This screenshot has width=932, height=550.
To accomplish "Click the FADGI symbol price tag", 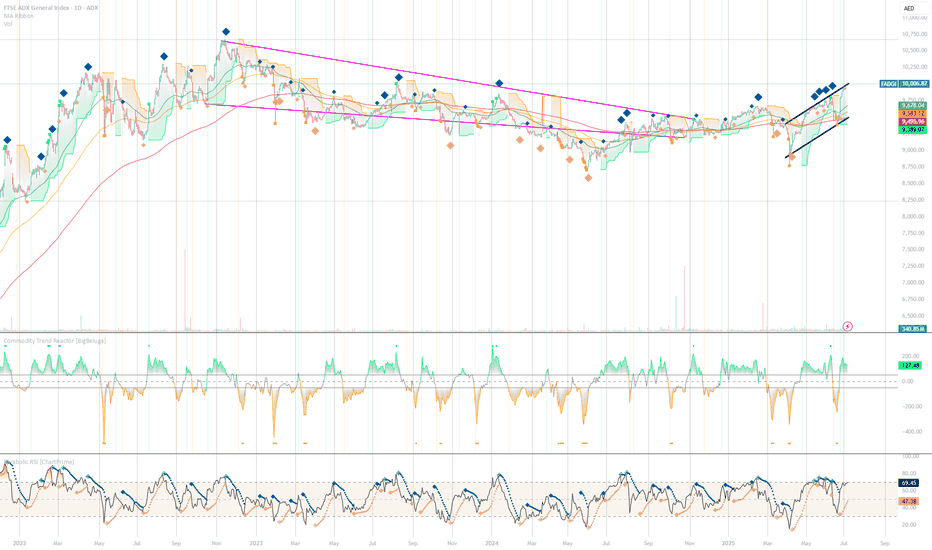I will [x=889, y=84].
